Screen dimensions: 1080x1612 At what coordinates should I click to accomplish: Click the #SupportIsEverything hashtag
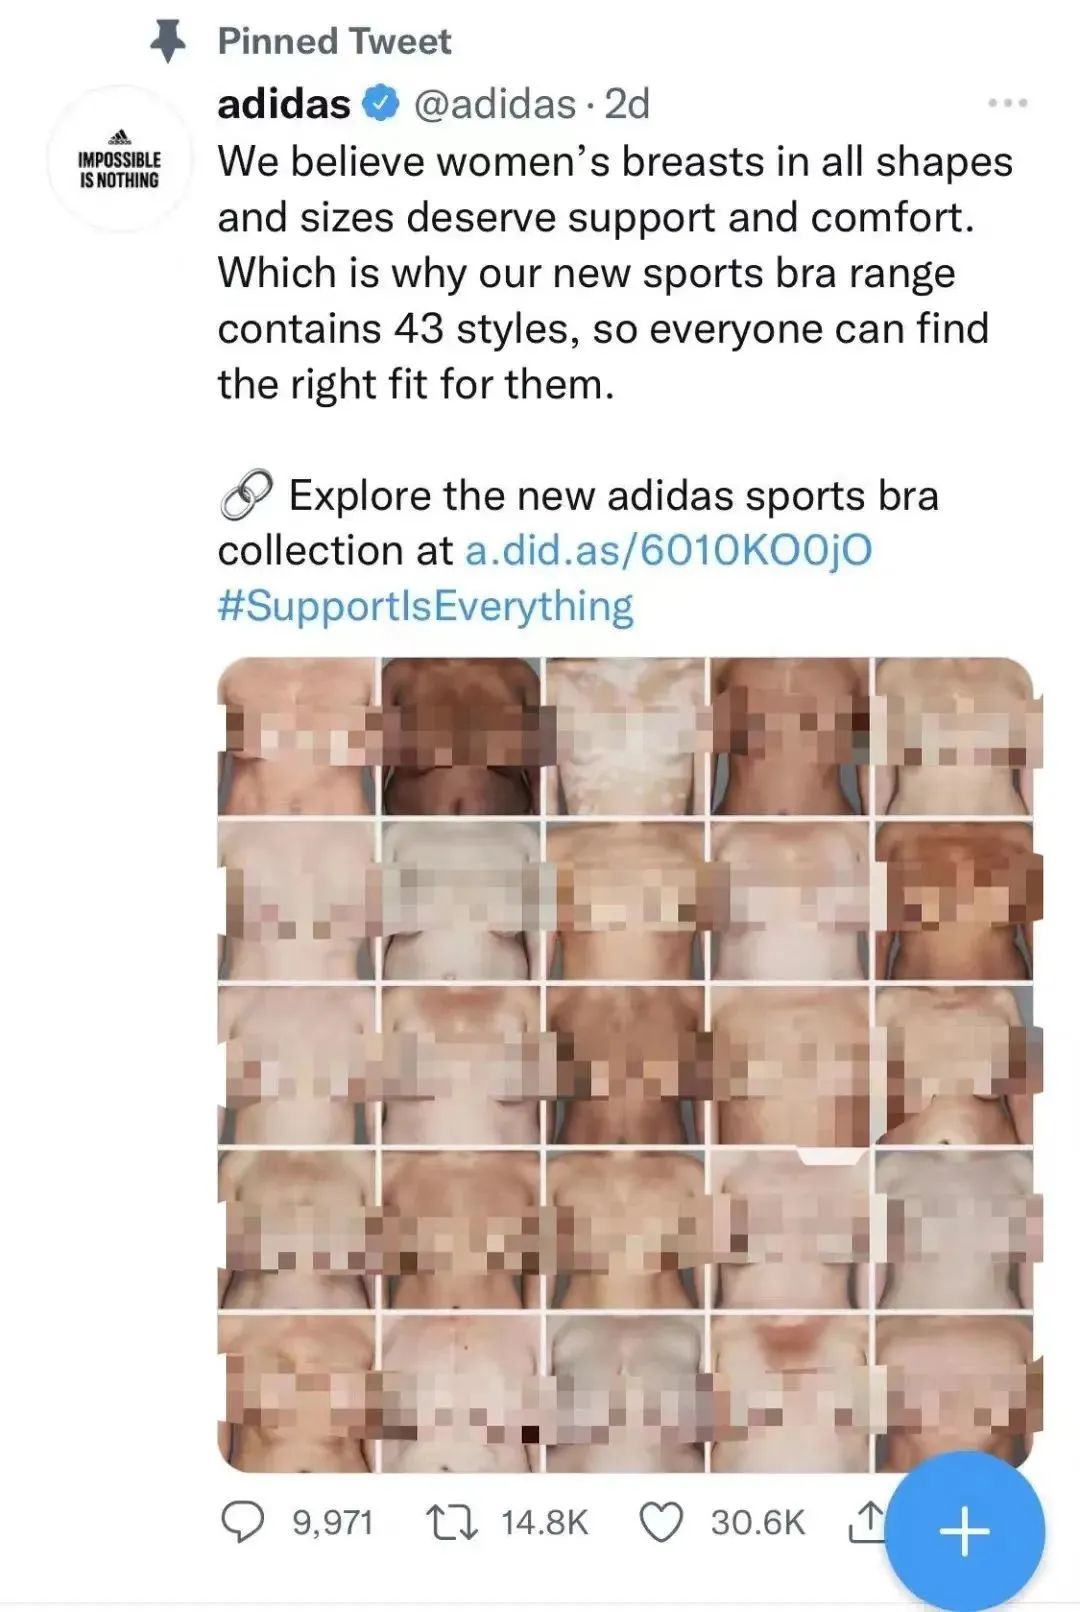[x=425, y=607]
